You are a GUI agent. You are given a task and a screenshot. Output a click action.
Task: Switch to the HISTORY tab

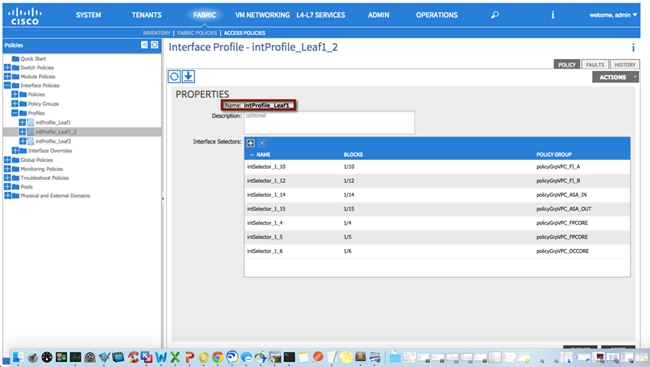point(625,65)
